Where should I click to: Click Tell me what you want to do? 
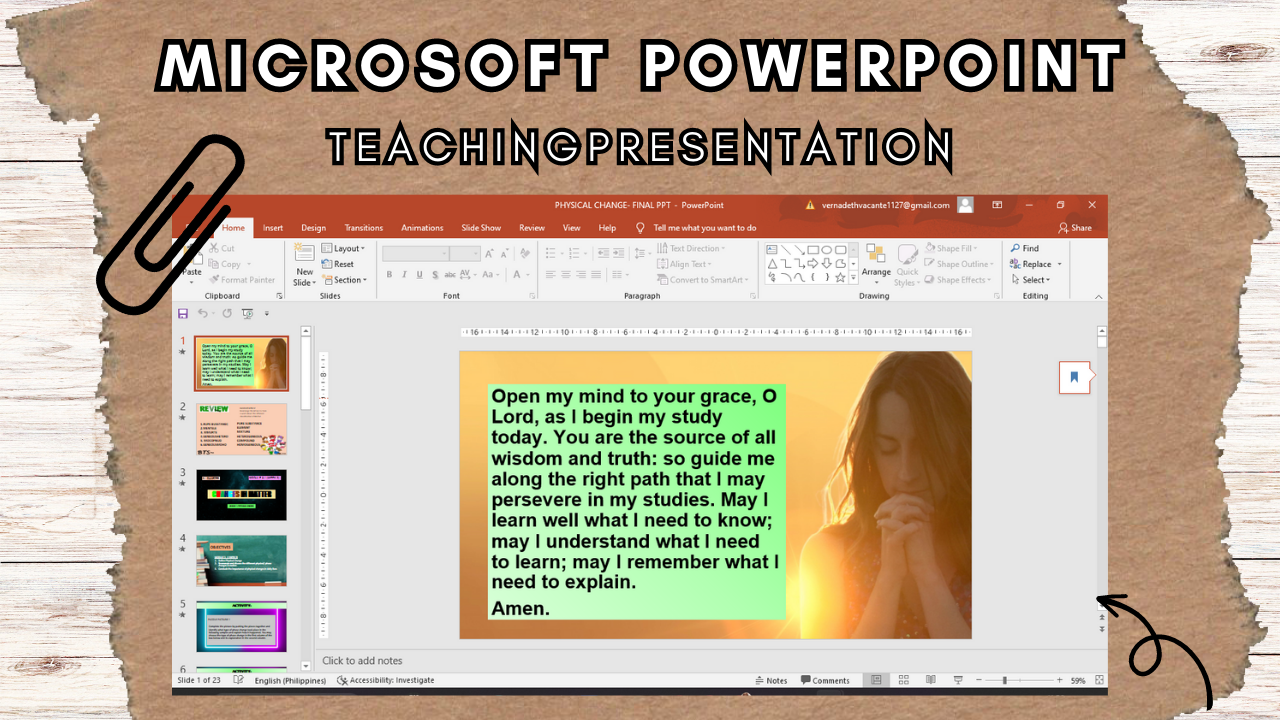pos(696,228)
